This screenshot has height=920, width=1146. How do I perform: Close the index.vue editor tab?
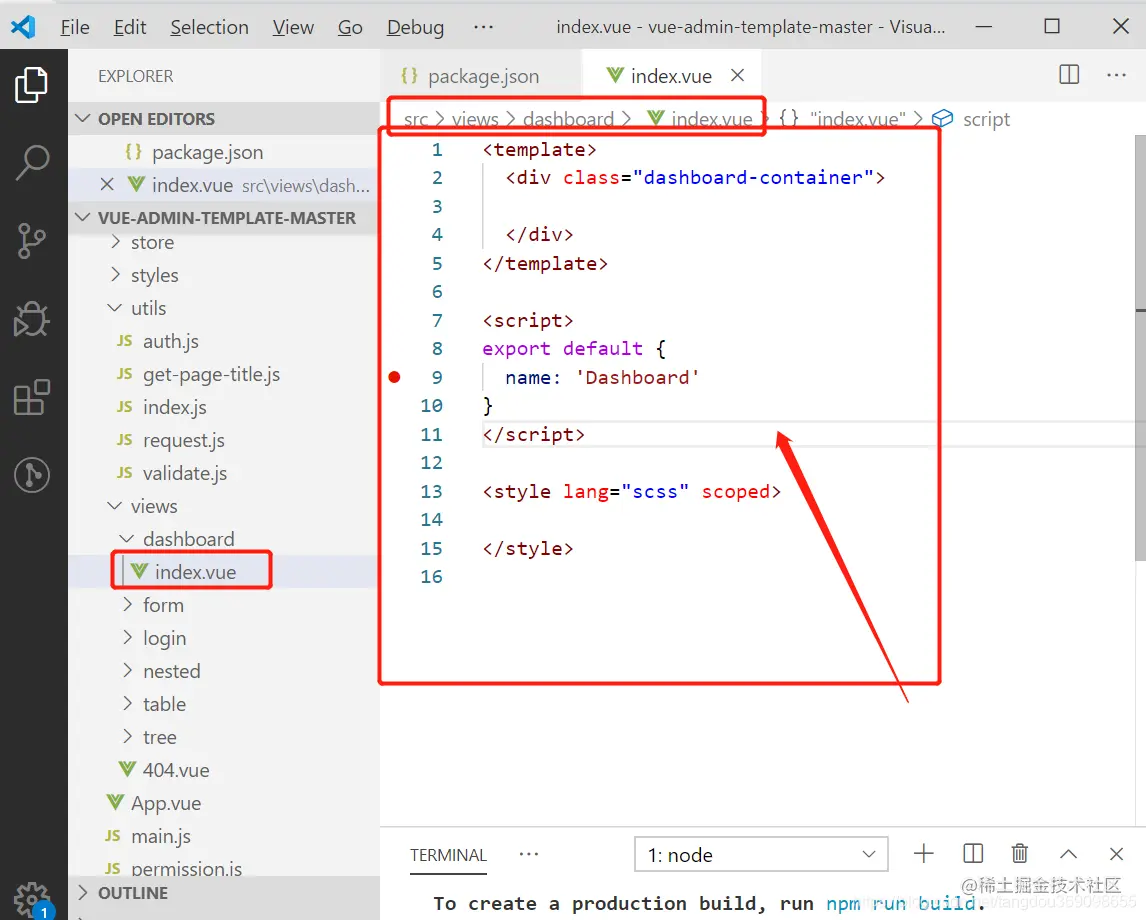(737, 75)
